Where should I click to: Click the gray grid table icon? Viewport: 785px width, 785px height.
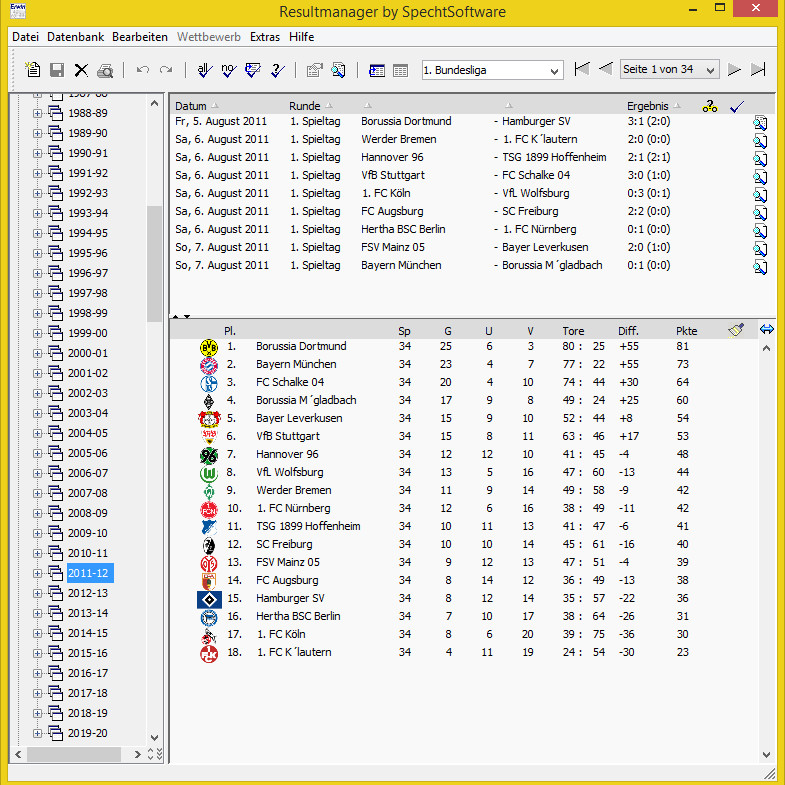(401, 71)
